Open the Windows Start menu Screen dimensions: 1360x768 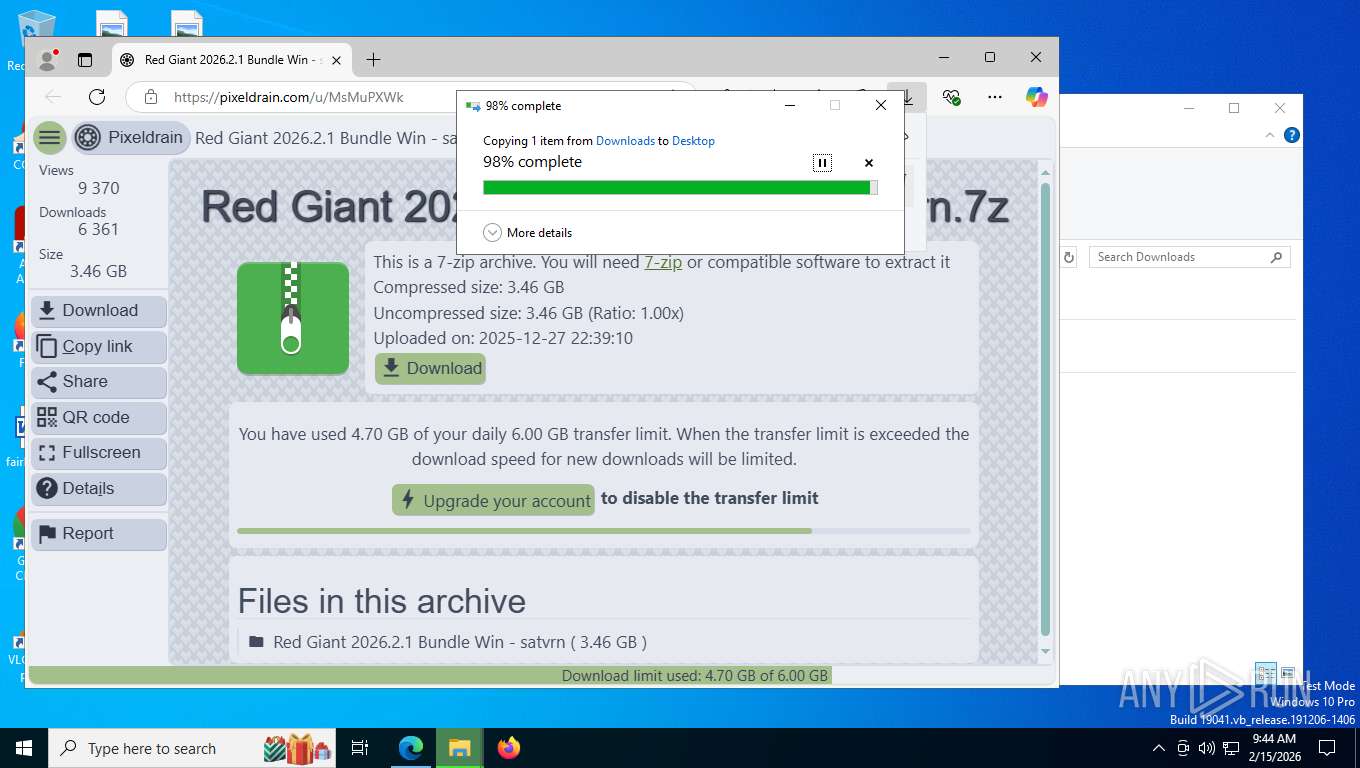tap(24, 748)
